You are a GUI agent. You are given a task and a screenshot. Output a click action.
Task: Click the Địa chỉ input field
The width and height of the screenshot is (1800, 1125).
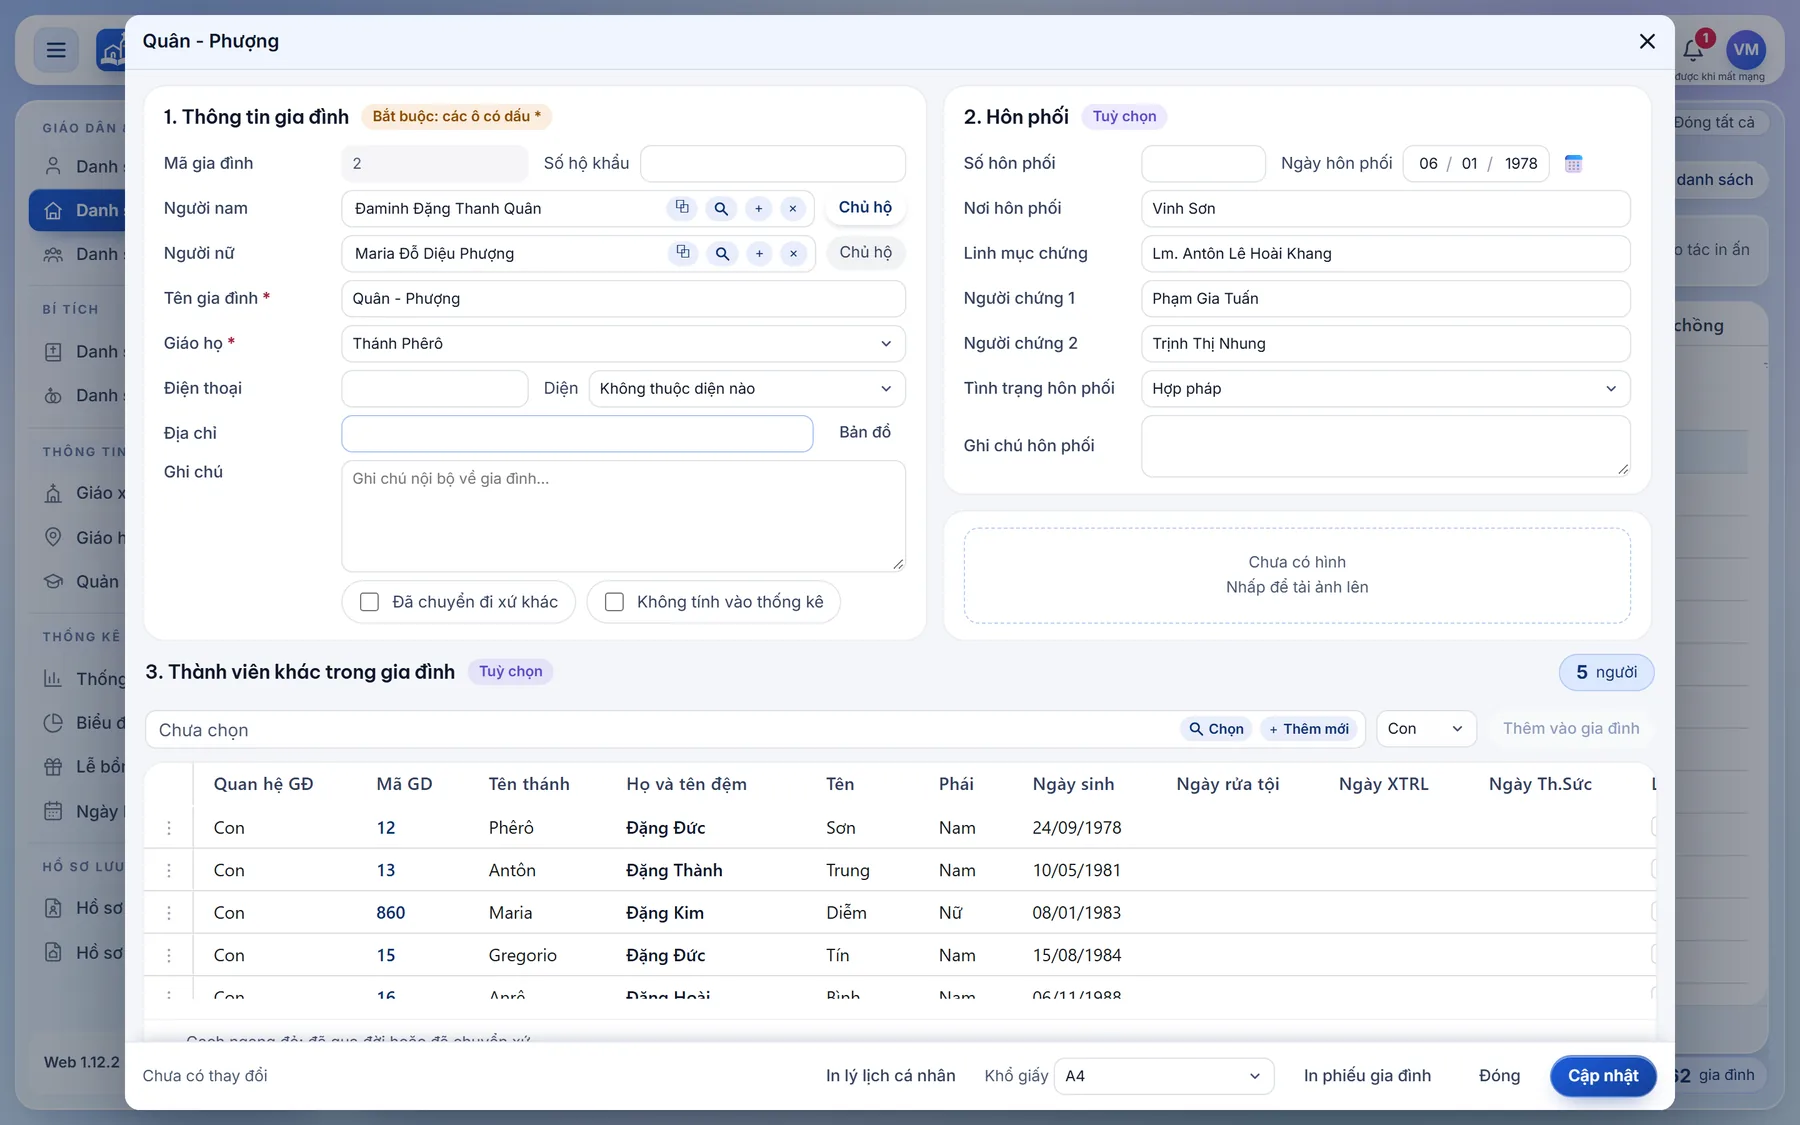pos(577,433)
